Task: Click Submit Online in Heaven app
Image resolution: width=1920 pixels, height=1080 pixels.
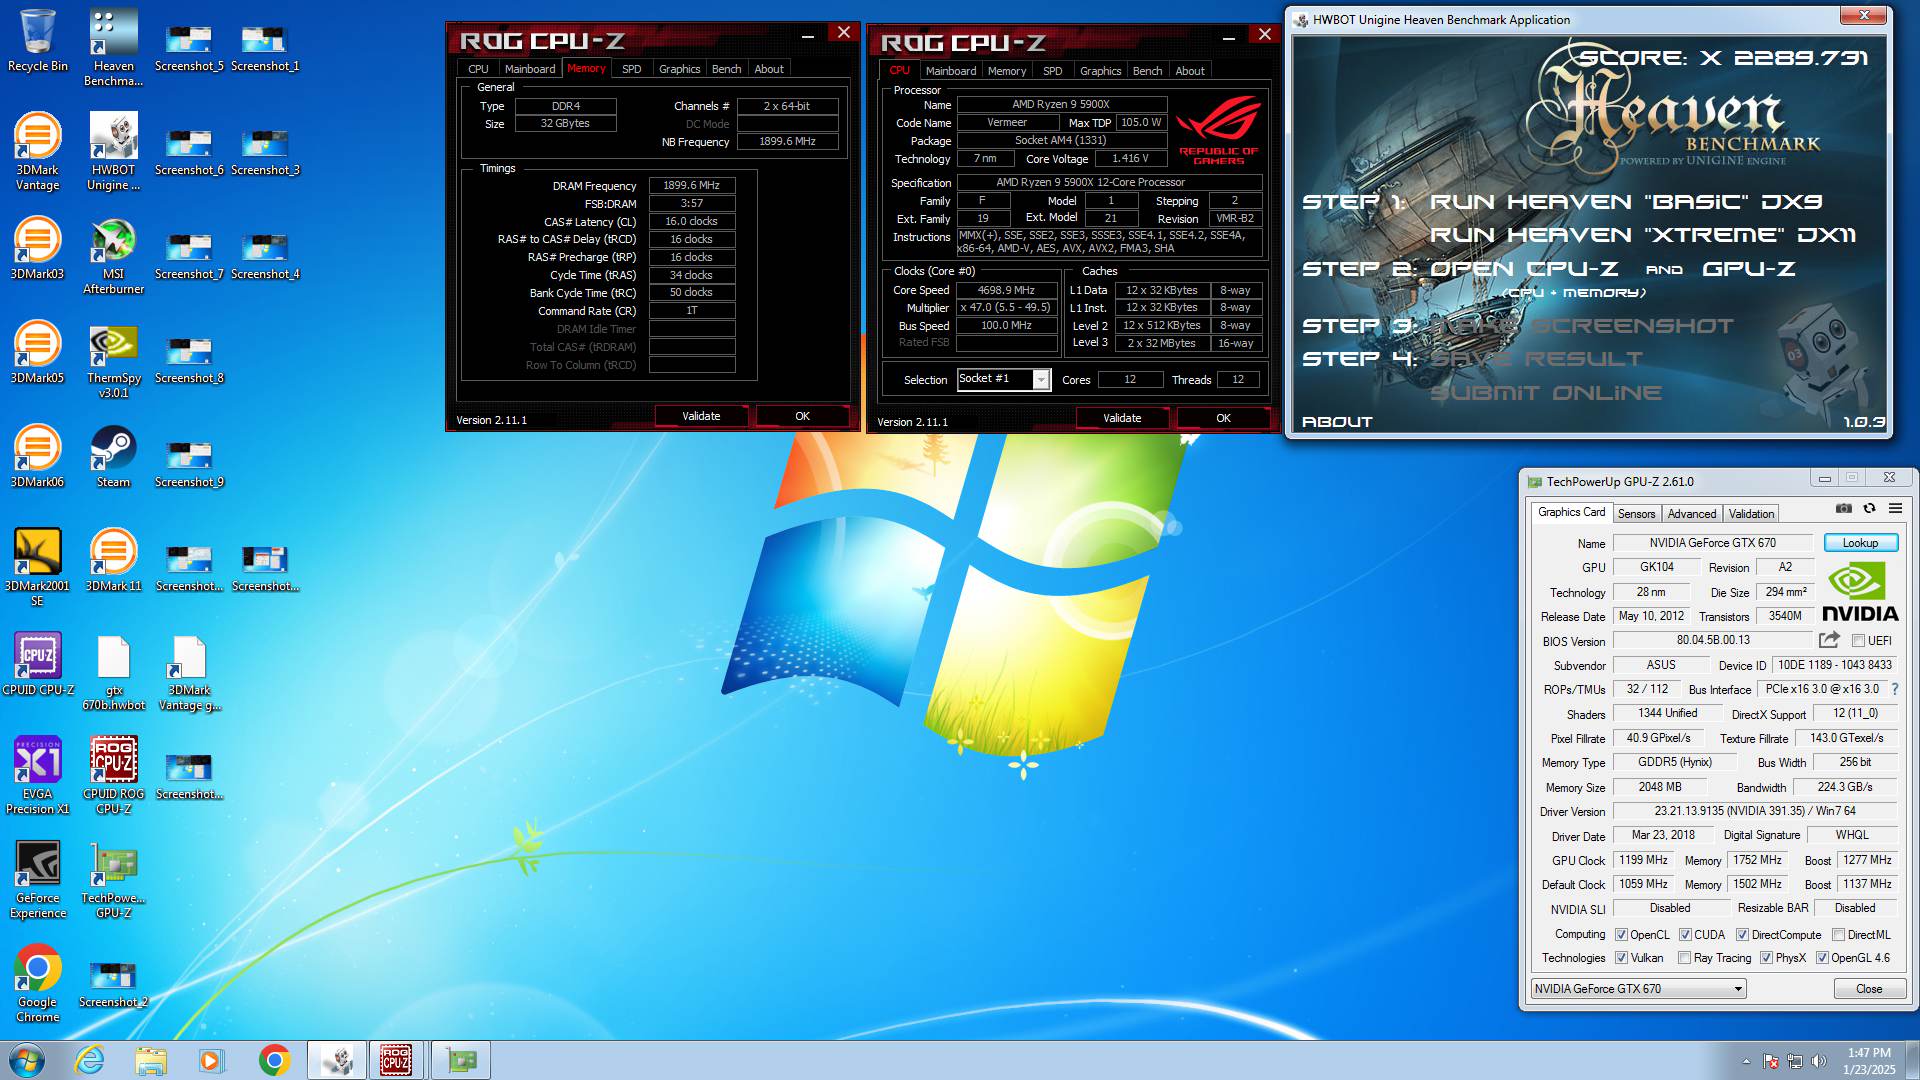Action: tap(1545, 393)
